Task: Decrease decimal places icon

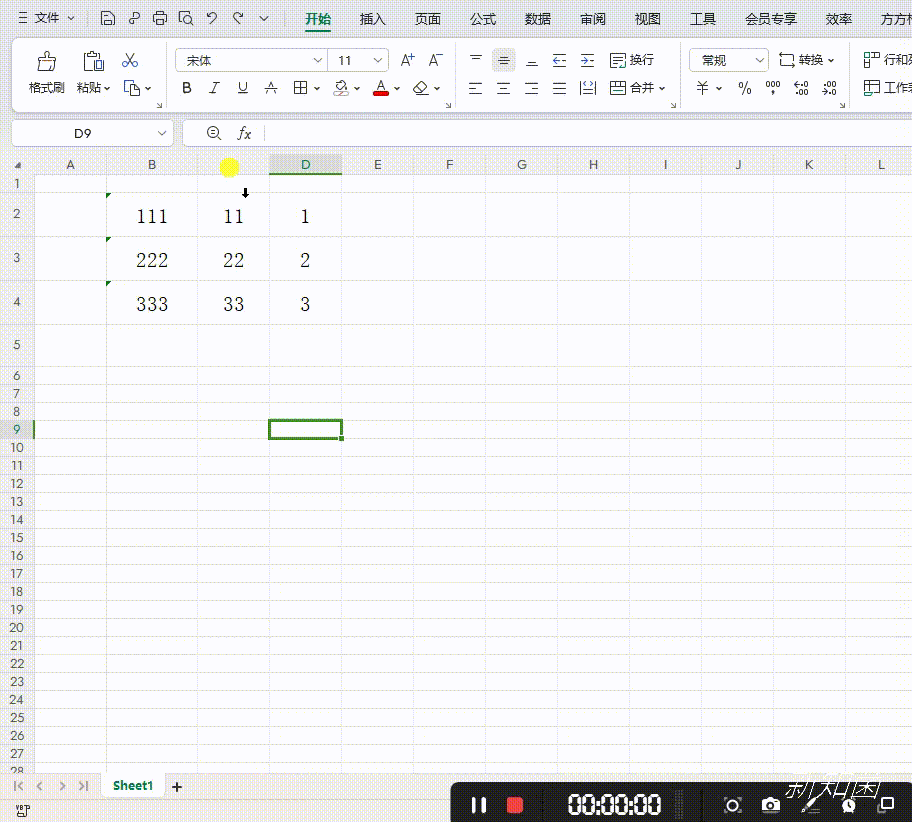Action: (829, 88)
